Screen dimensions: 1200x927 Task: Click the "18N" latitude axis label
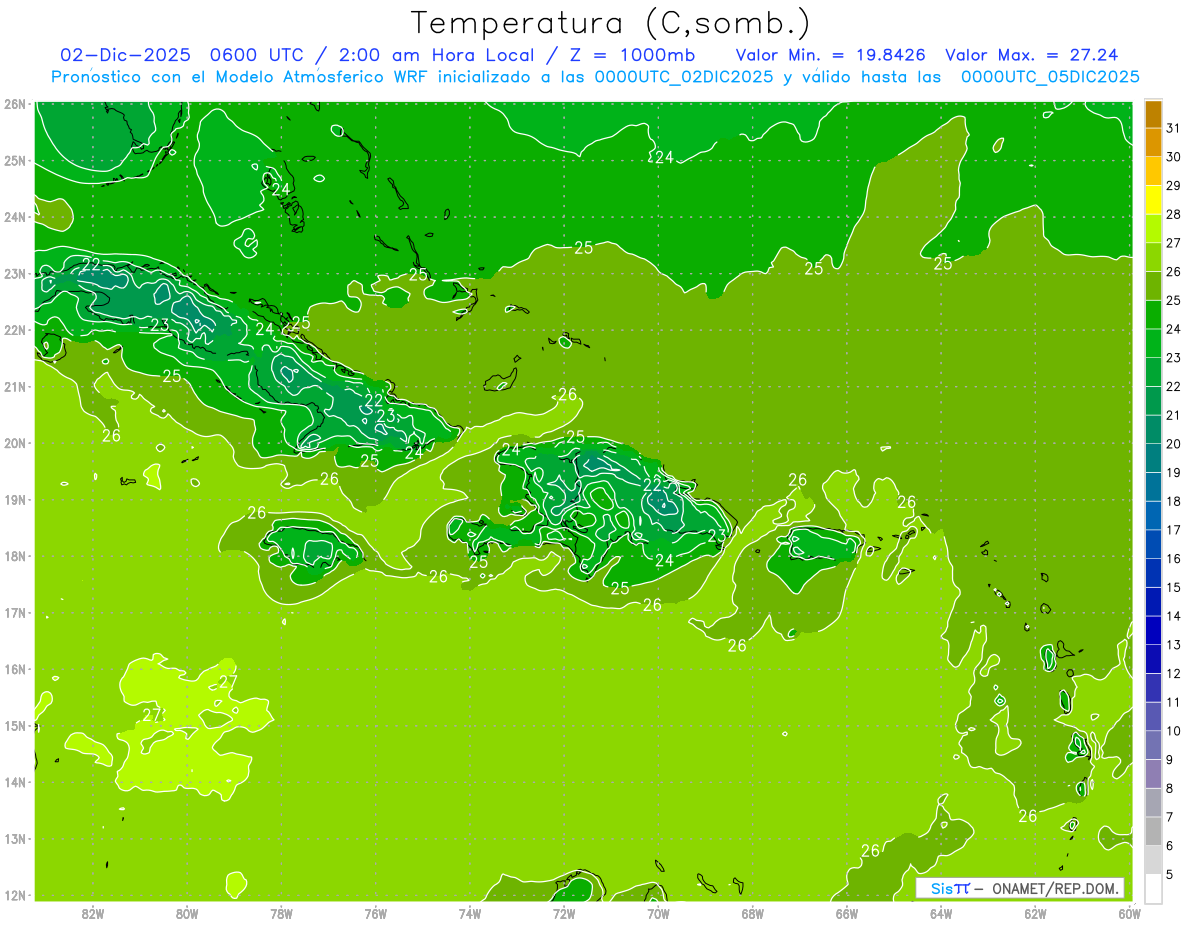pos(14,556)
